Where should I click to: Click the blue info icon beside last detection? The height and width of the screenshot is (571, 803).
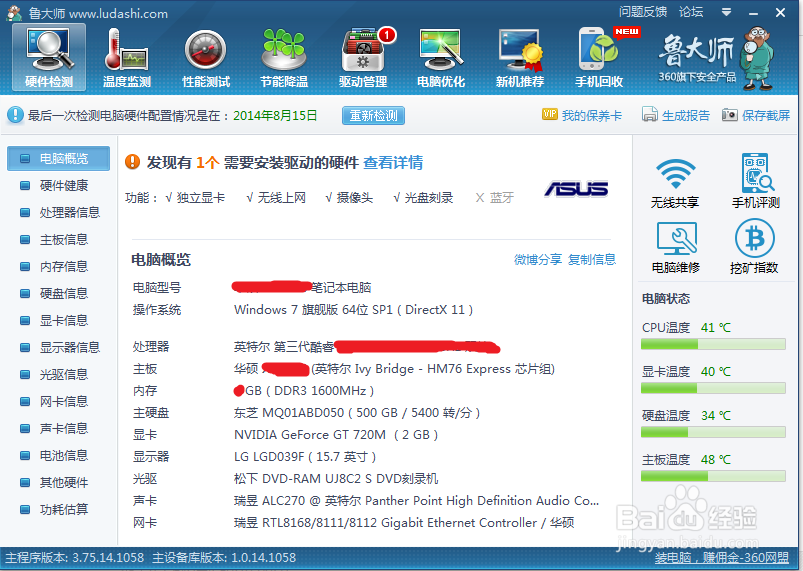pos(15,115)
